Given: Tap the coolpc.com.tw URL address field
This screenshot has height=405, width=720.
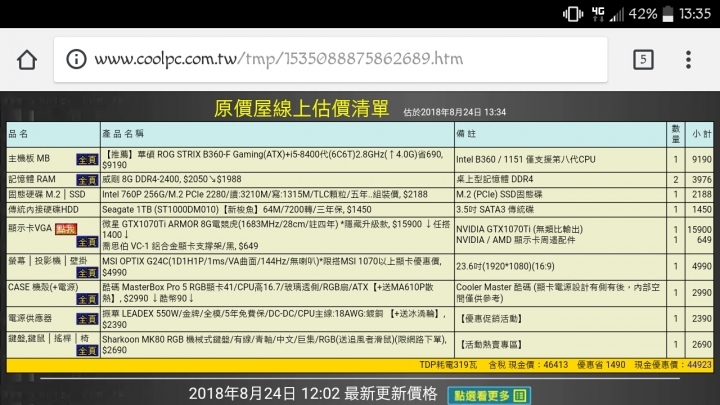Looking at the screenshot, I should [x=331, y=60].
